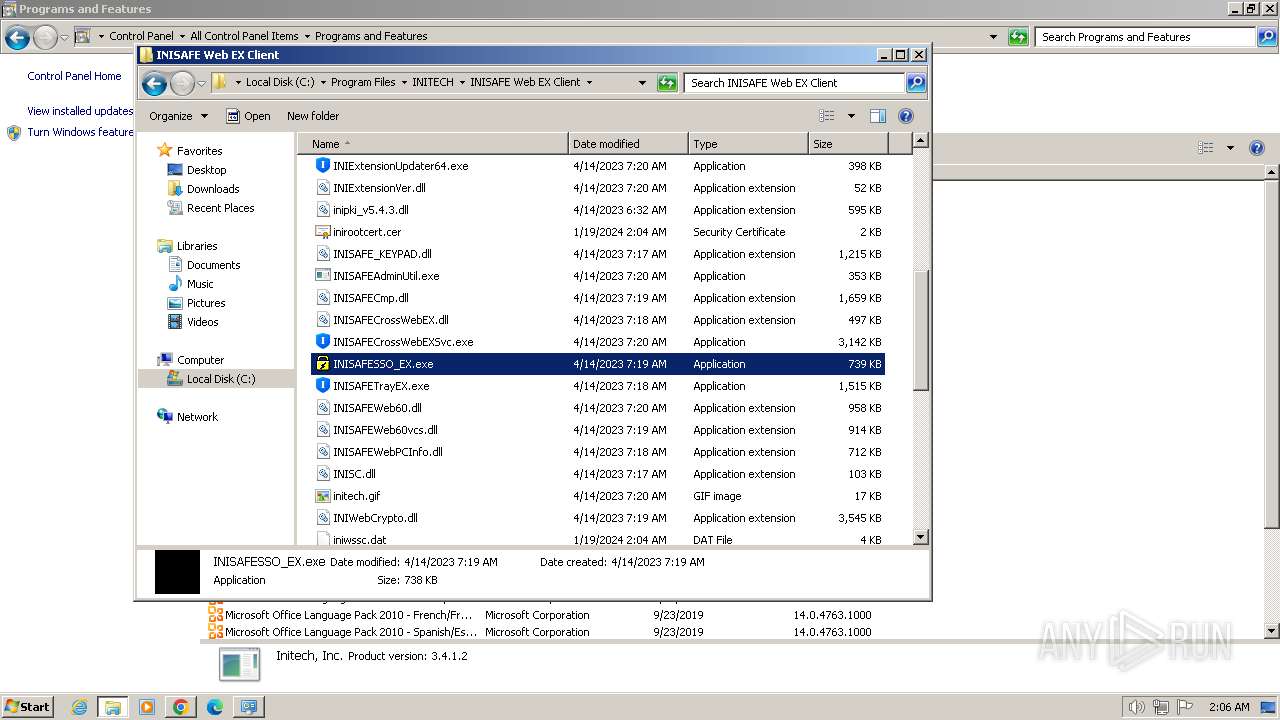The width and height of the screenshot is (1280, 720).
Task: Open help icon in INISAFE window toolbar
Action: (x=906, y=116)
